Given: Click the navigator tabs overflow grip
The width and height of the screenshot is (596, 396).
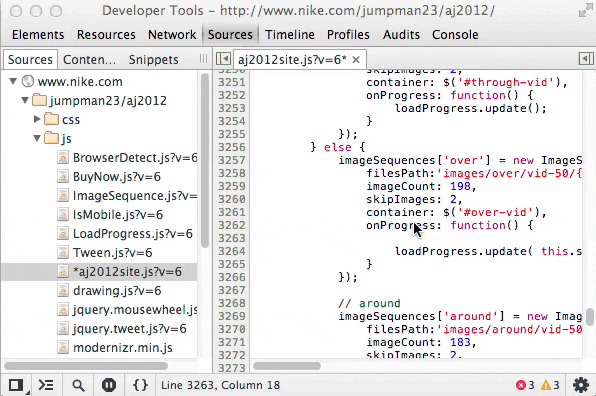Looking at the screenshot, I should [x=203, y=59].
